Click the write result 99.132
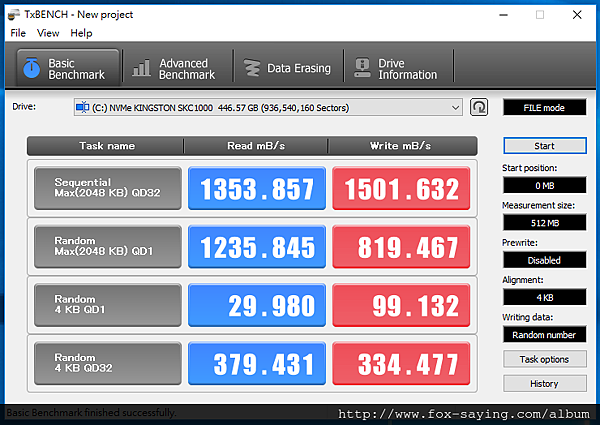600x425 pixels. point(401,305)
